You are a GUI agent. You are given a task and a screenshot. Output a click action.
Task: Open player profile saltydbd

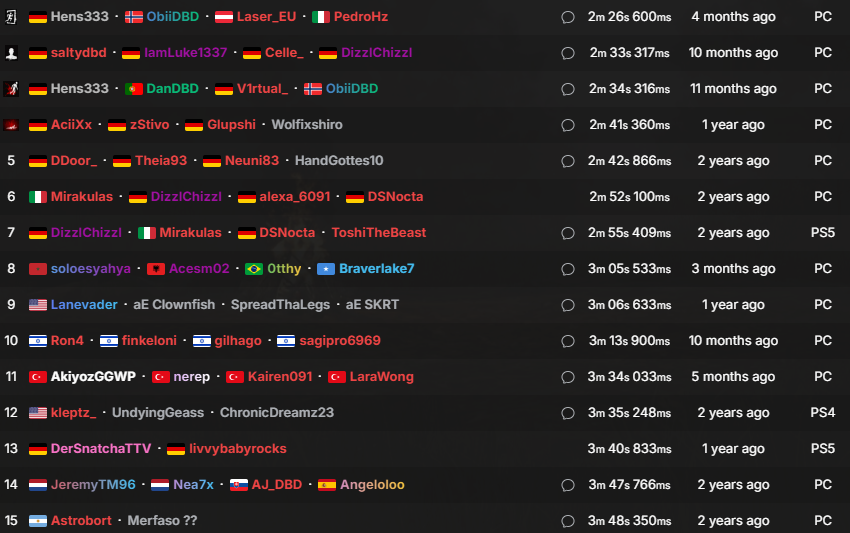click(79, 53)
